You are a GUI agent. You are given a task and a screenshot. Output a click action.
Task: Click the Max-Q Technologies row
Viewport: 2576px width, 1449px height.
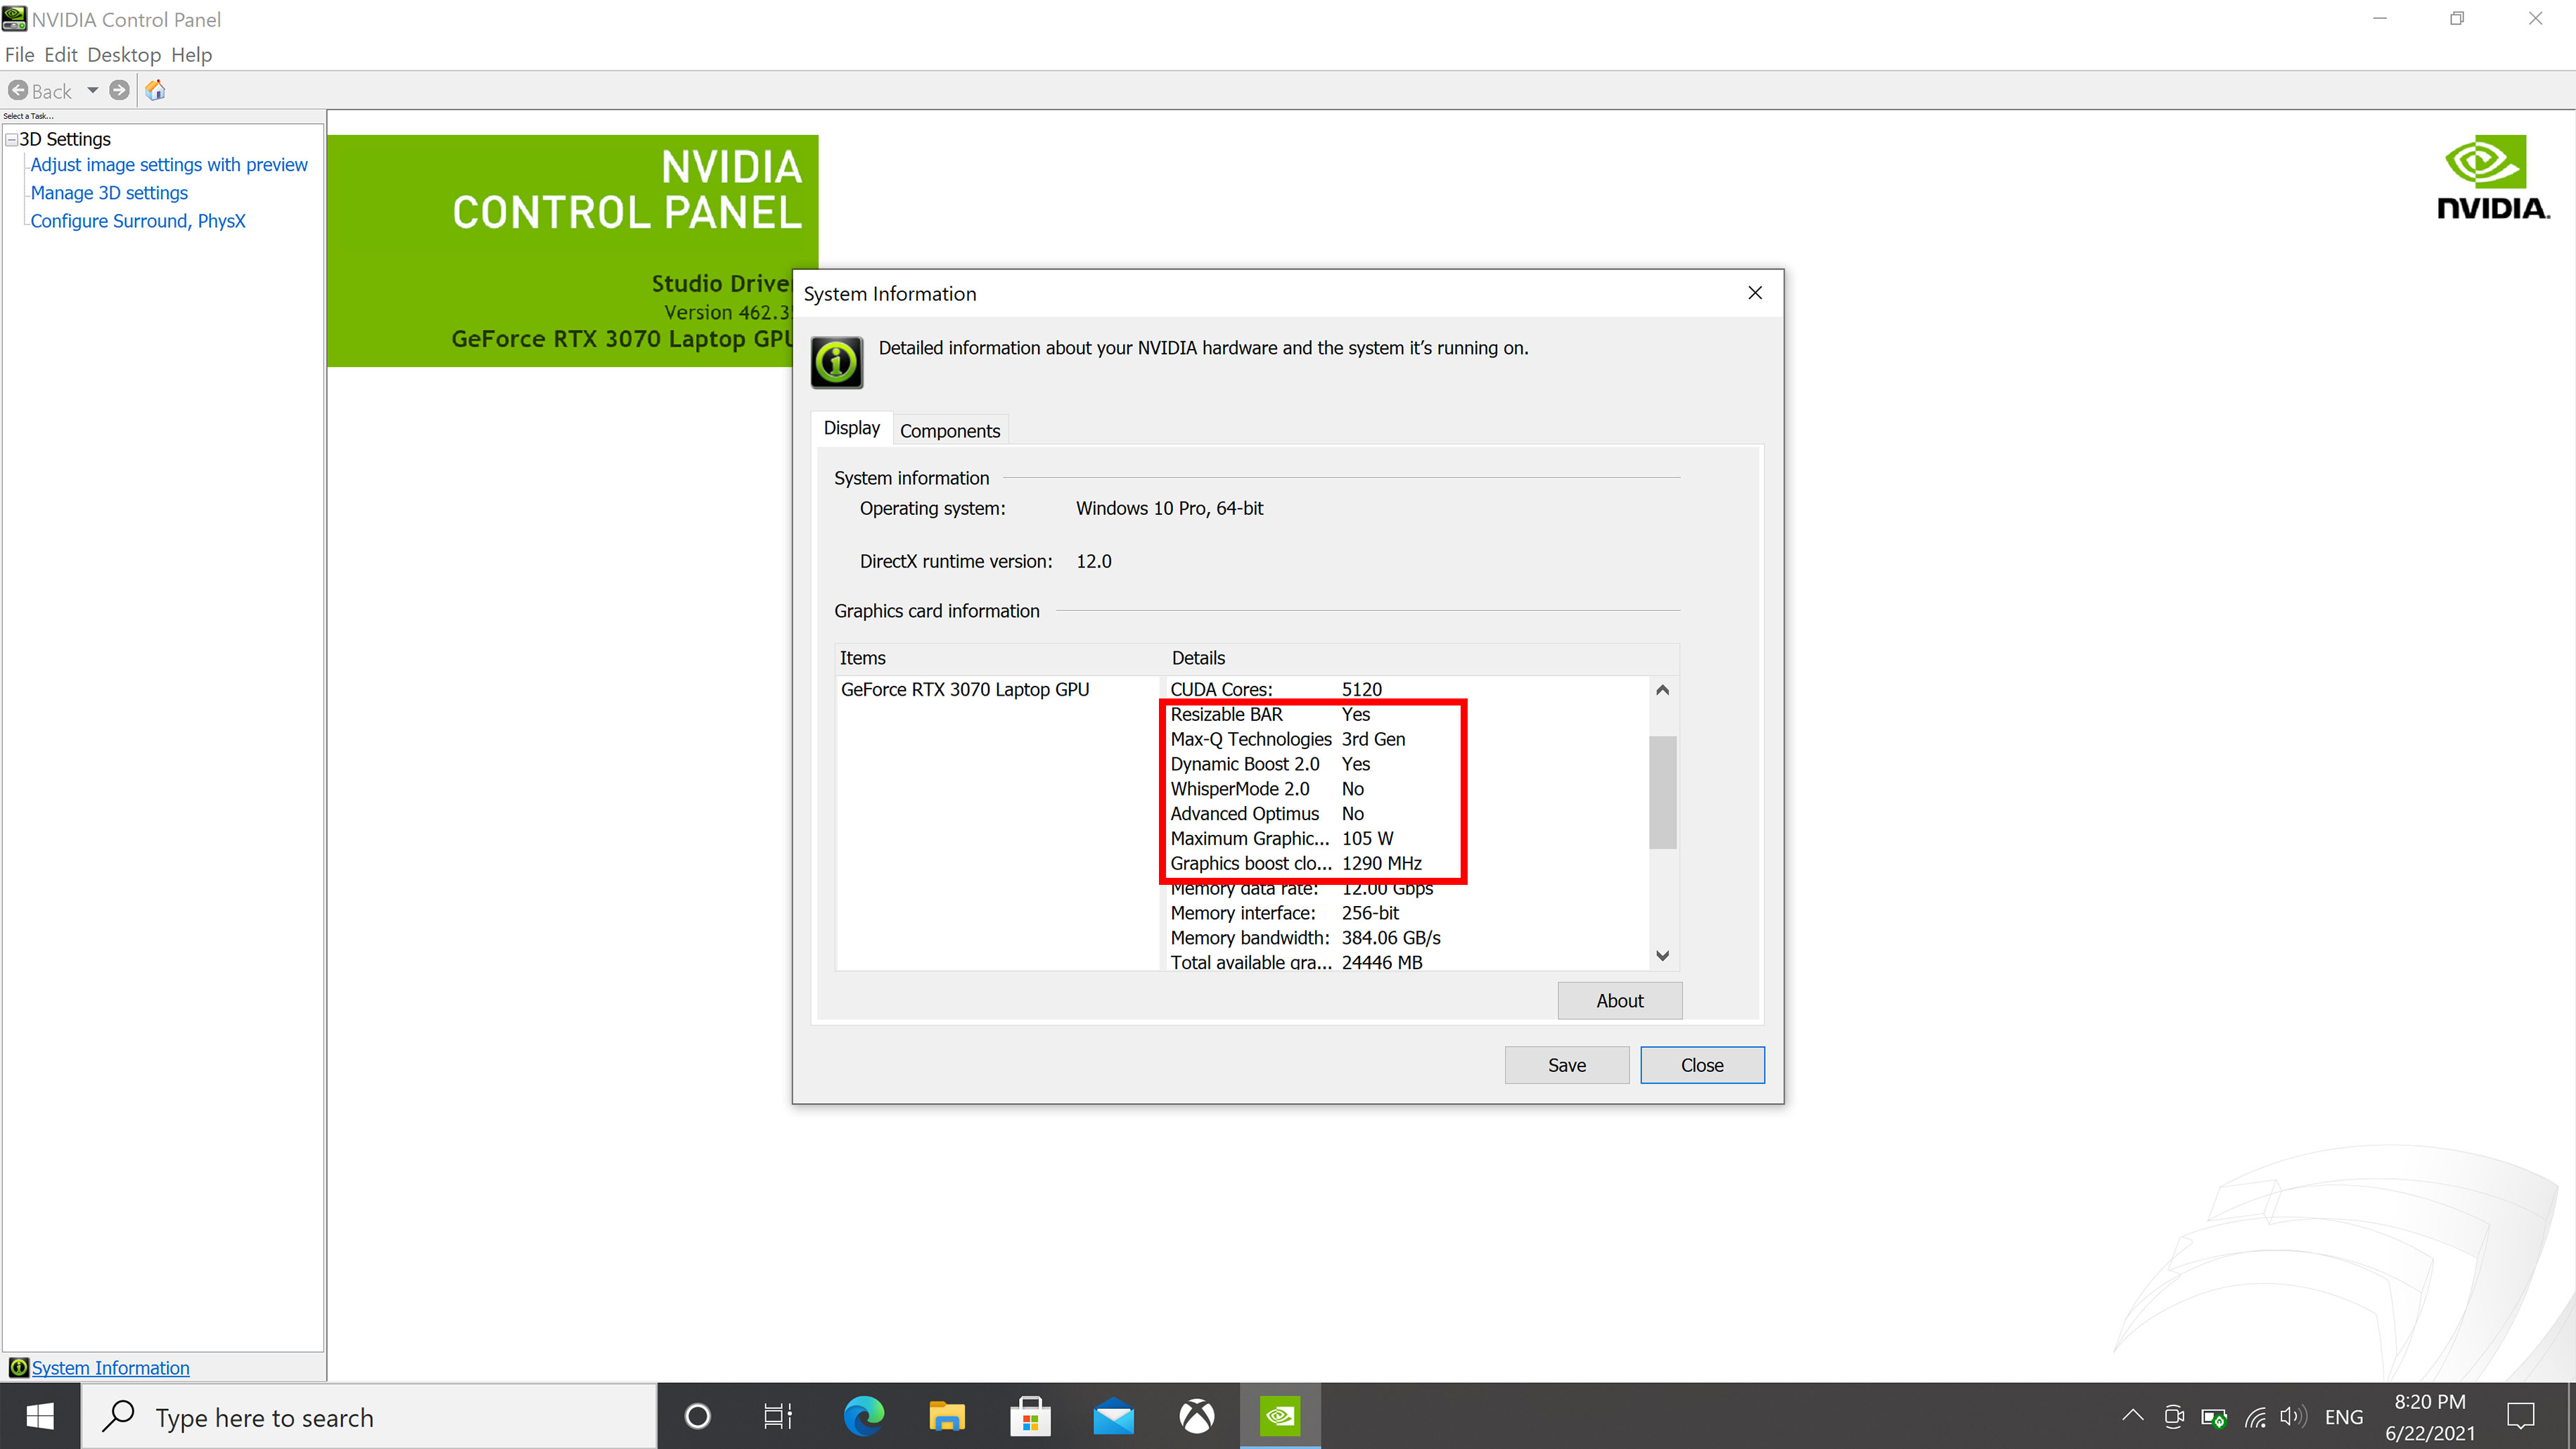click(x=1288, y=740)
